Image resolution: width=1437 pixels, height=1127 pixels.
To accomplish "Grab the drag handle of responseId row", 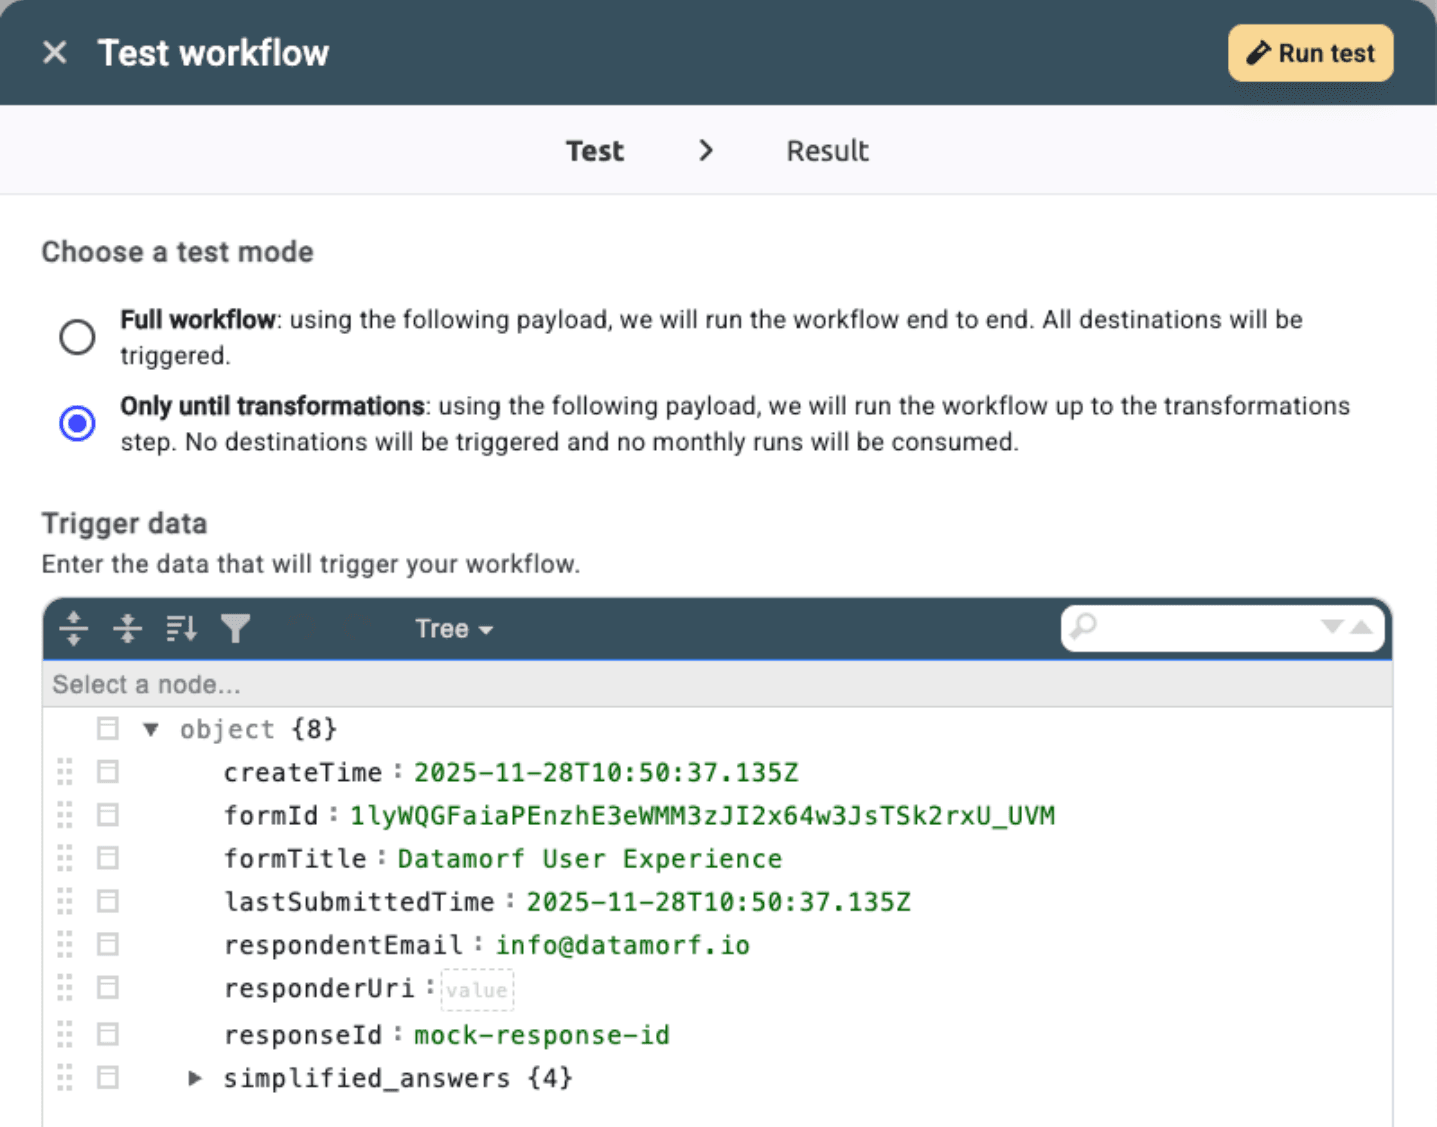I will point(65,1034).
